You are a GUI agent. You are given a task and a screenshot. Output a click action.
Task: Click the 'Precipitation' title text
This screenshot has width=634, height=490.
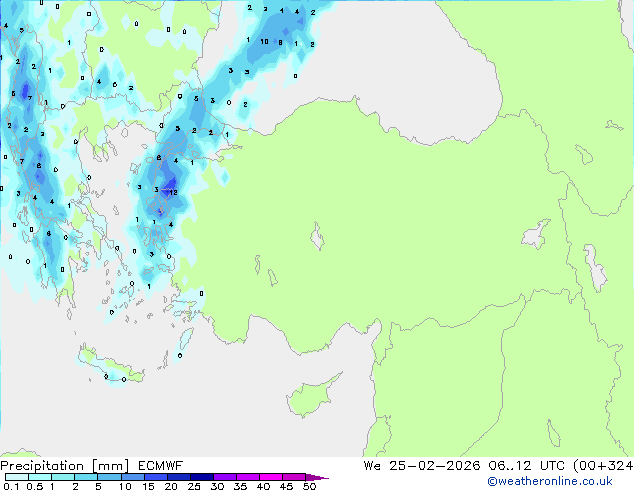pos(42,466)
